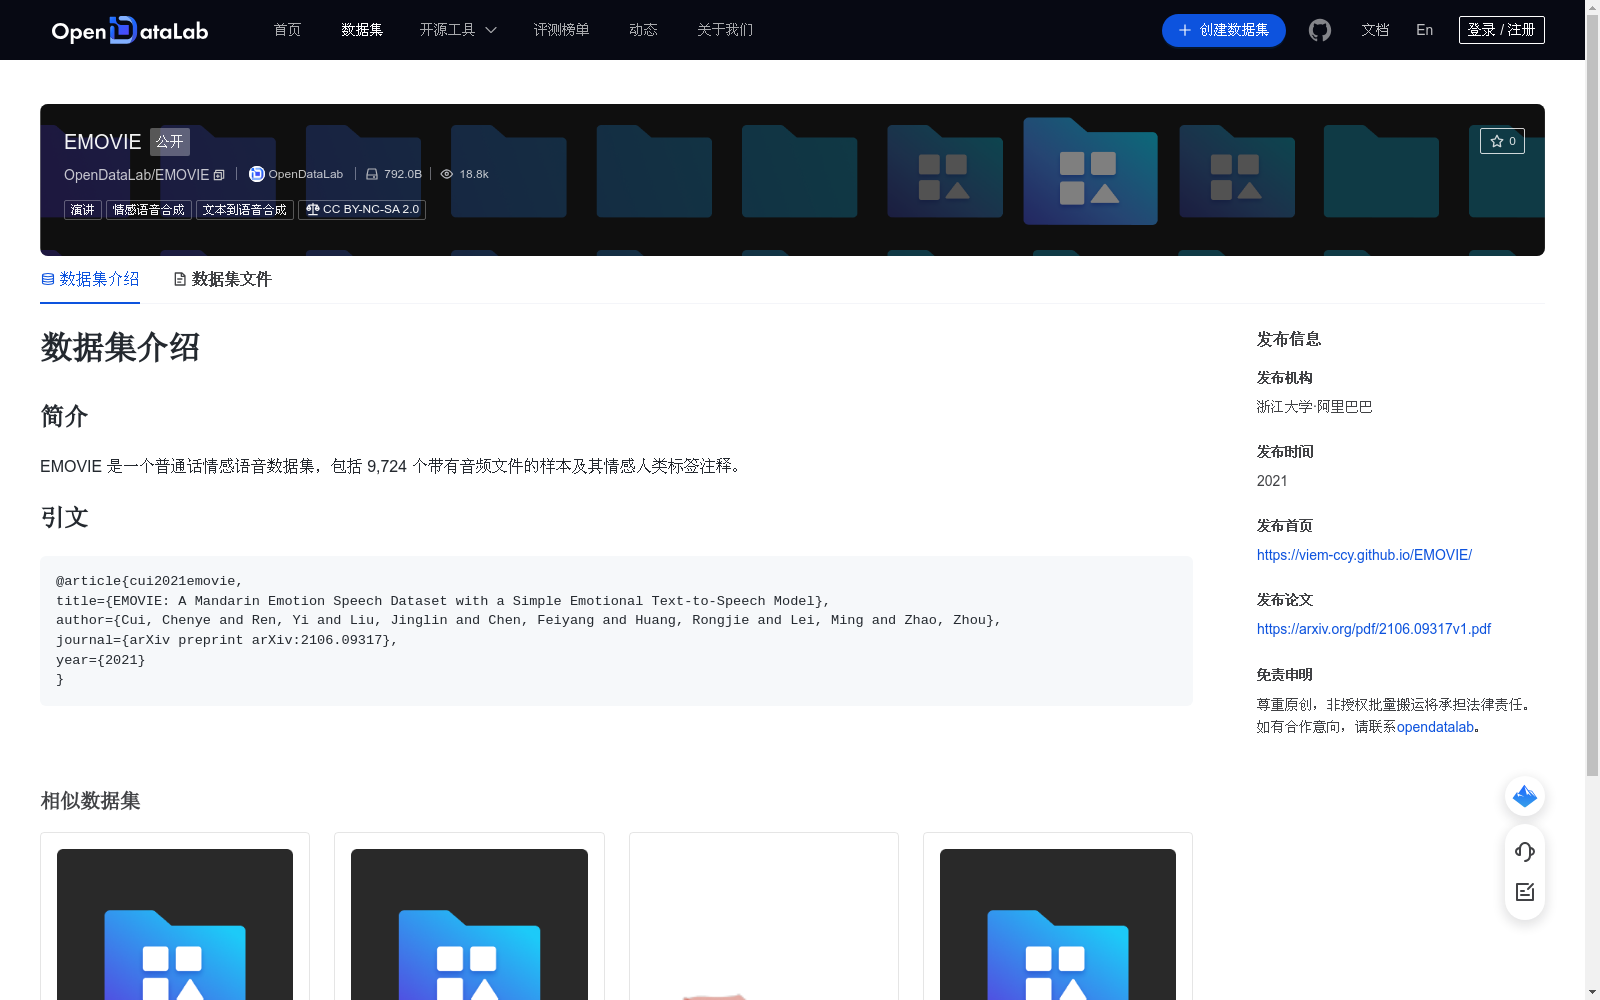Click the 浙江大学·阿里巴巴 publisher text
The width and height of the screenshot is (1600, 1000).
click(x=1314, y=407)
